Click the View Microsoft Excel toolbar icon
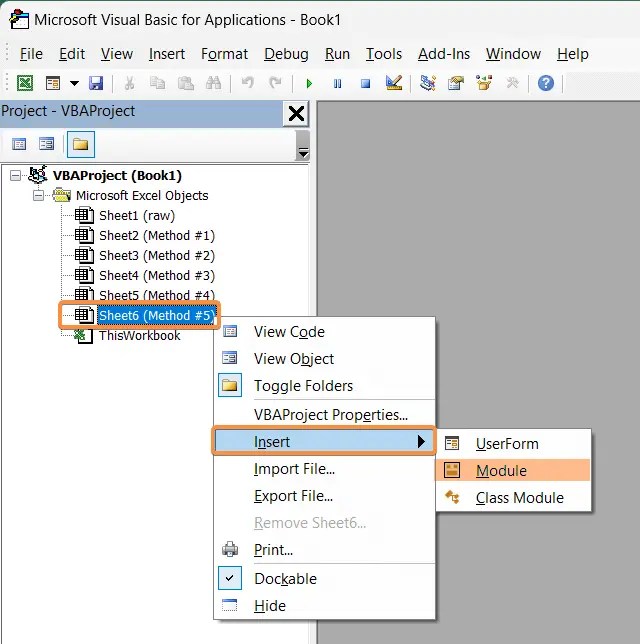 click(x=25, y=83)
